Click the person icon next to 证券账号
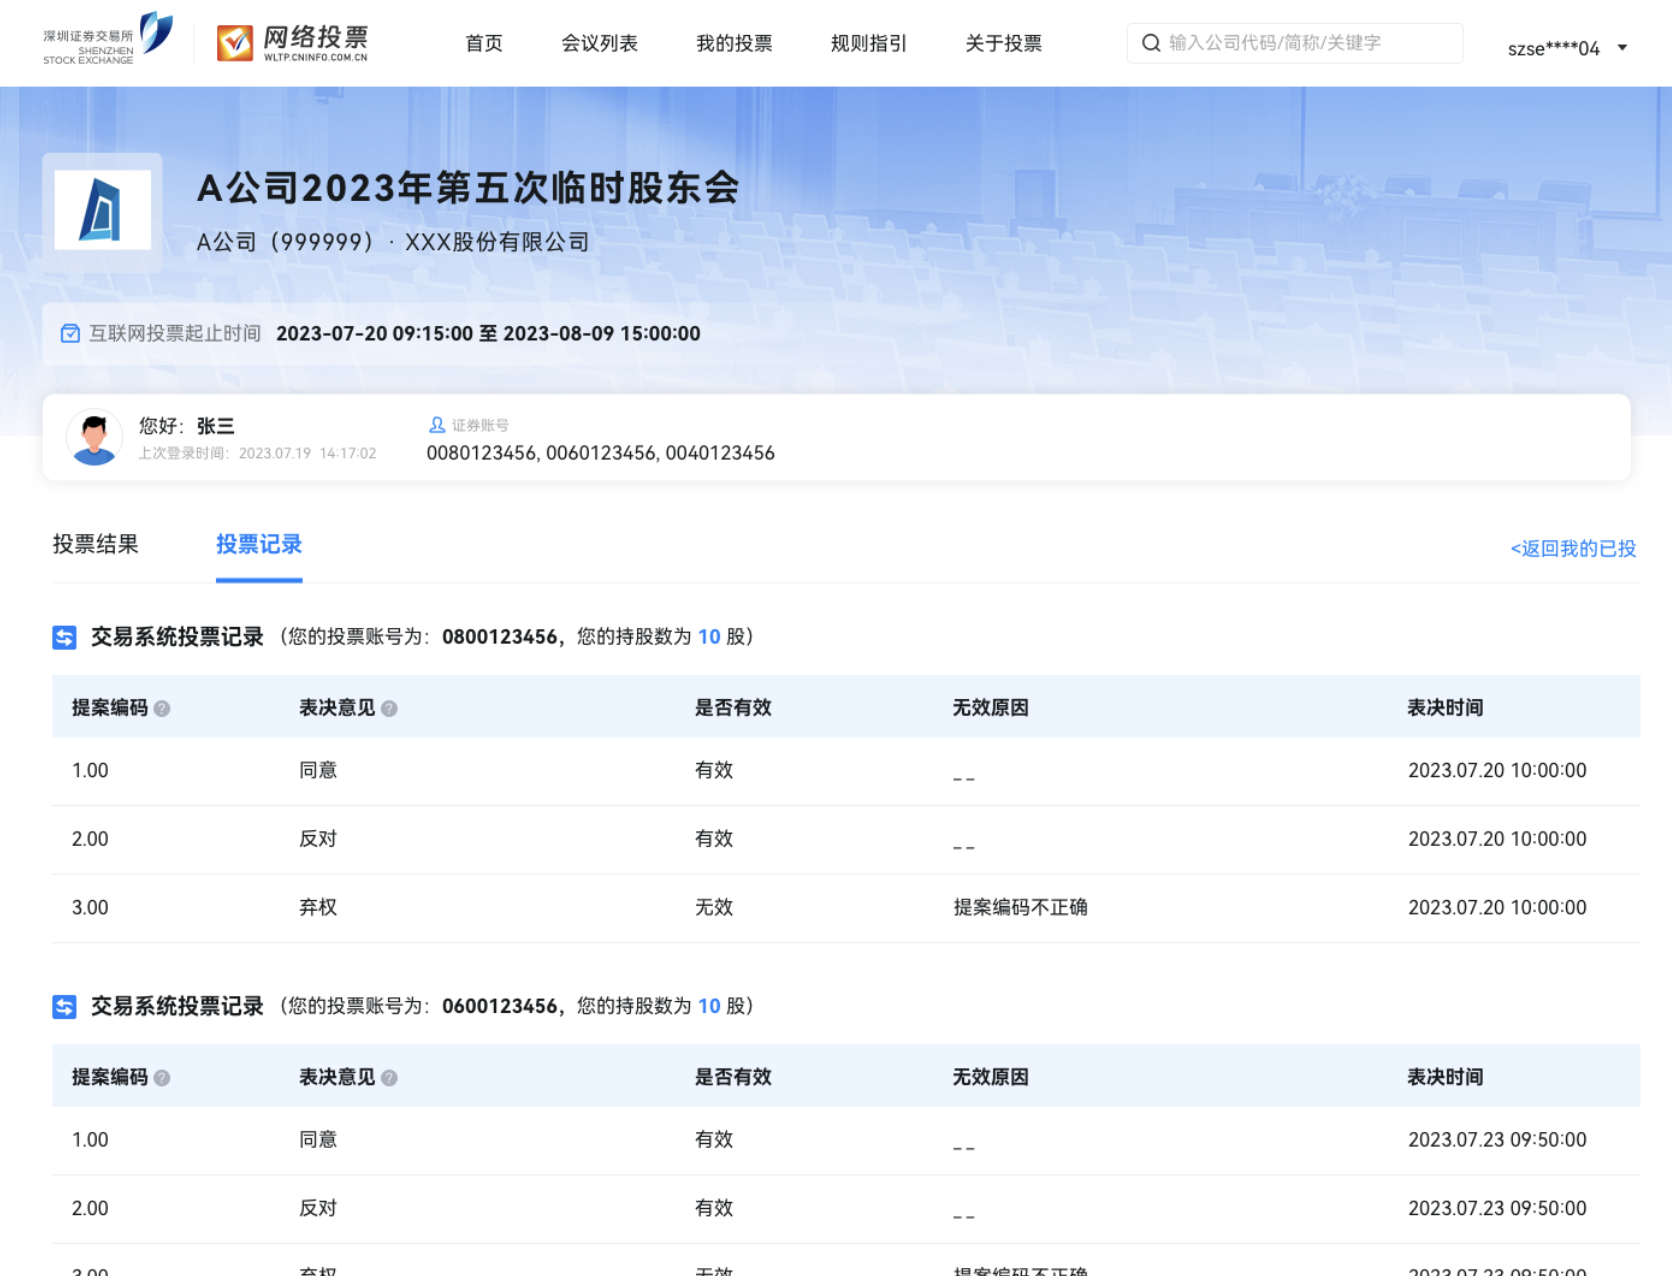Image resolution: width=1672 pixels, height=1276 pixels. [x=437, y=424]
